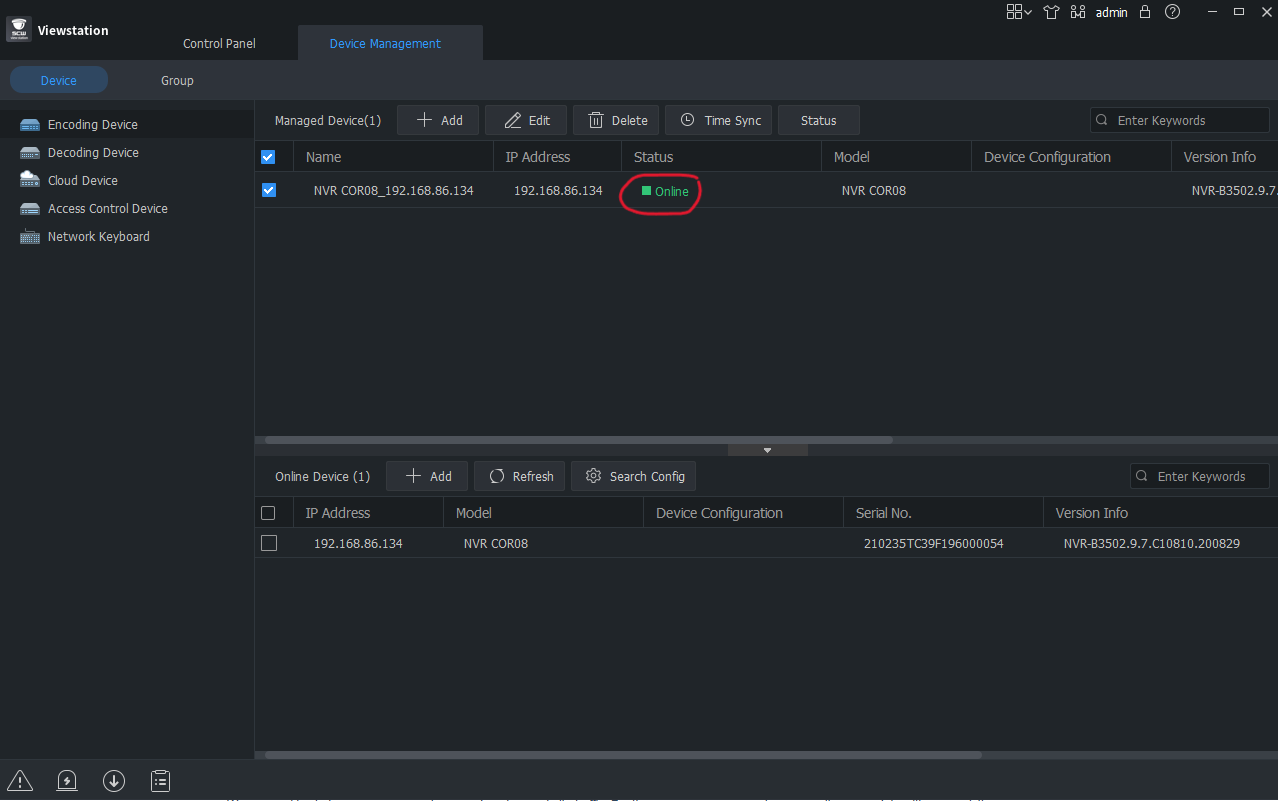Click the magnifier icon in the managed device search box
Screen dimensions: 1278x801
tap(1102, 120)
